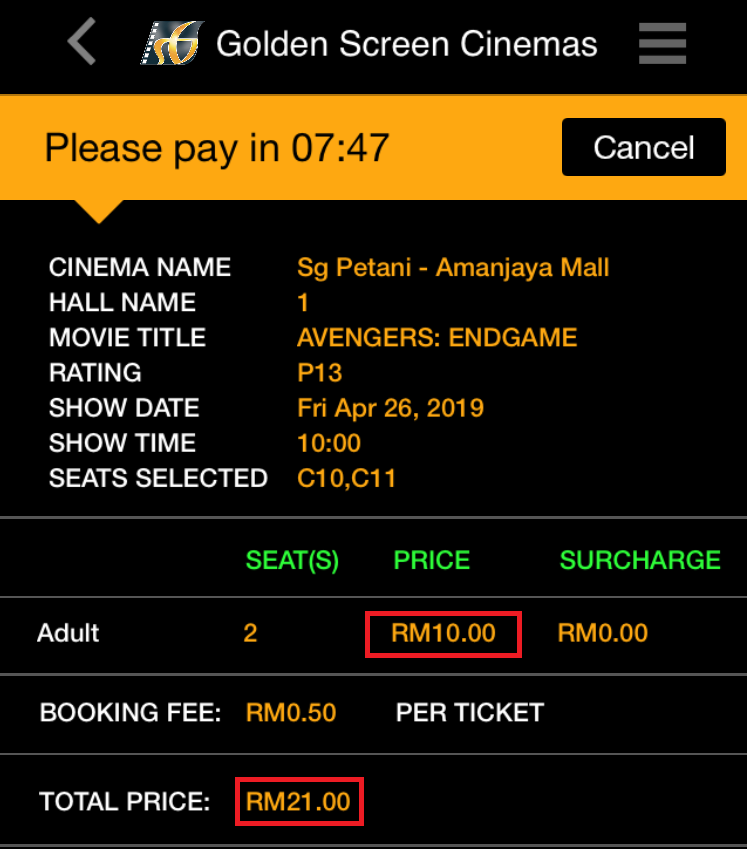This screenshot has width=747, height=849.
Task: Open the hamburger menu icon
Action: pyautogui.click(x=662, y=43)
